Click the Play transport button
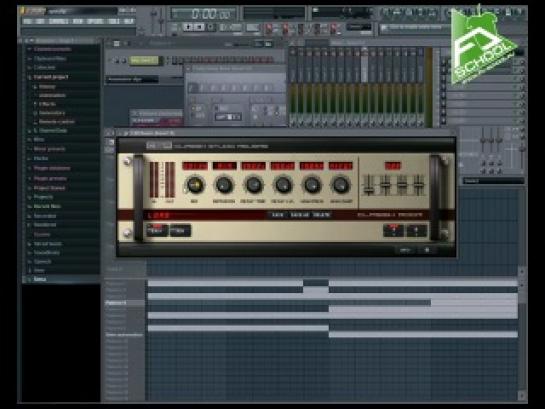This screenshot has height=409, width=545. (188, 27)
